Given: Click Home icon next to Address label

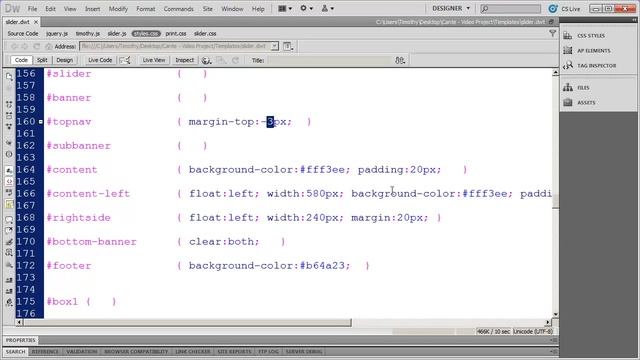Looking at the screenshot, I should coord(49,47).
